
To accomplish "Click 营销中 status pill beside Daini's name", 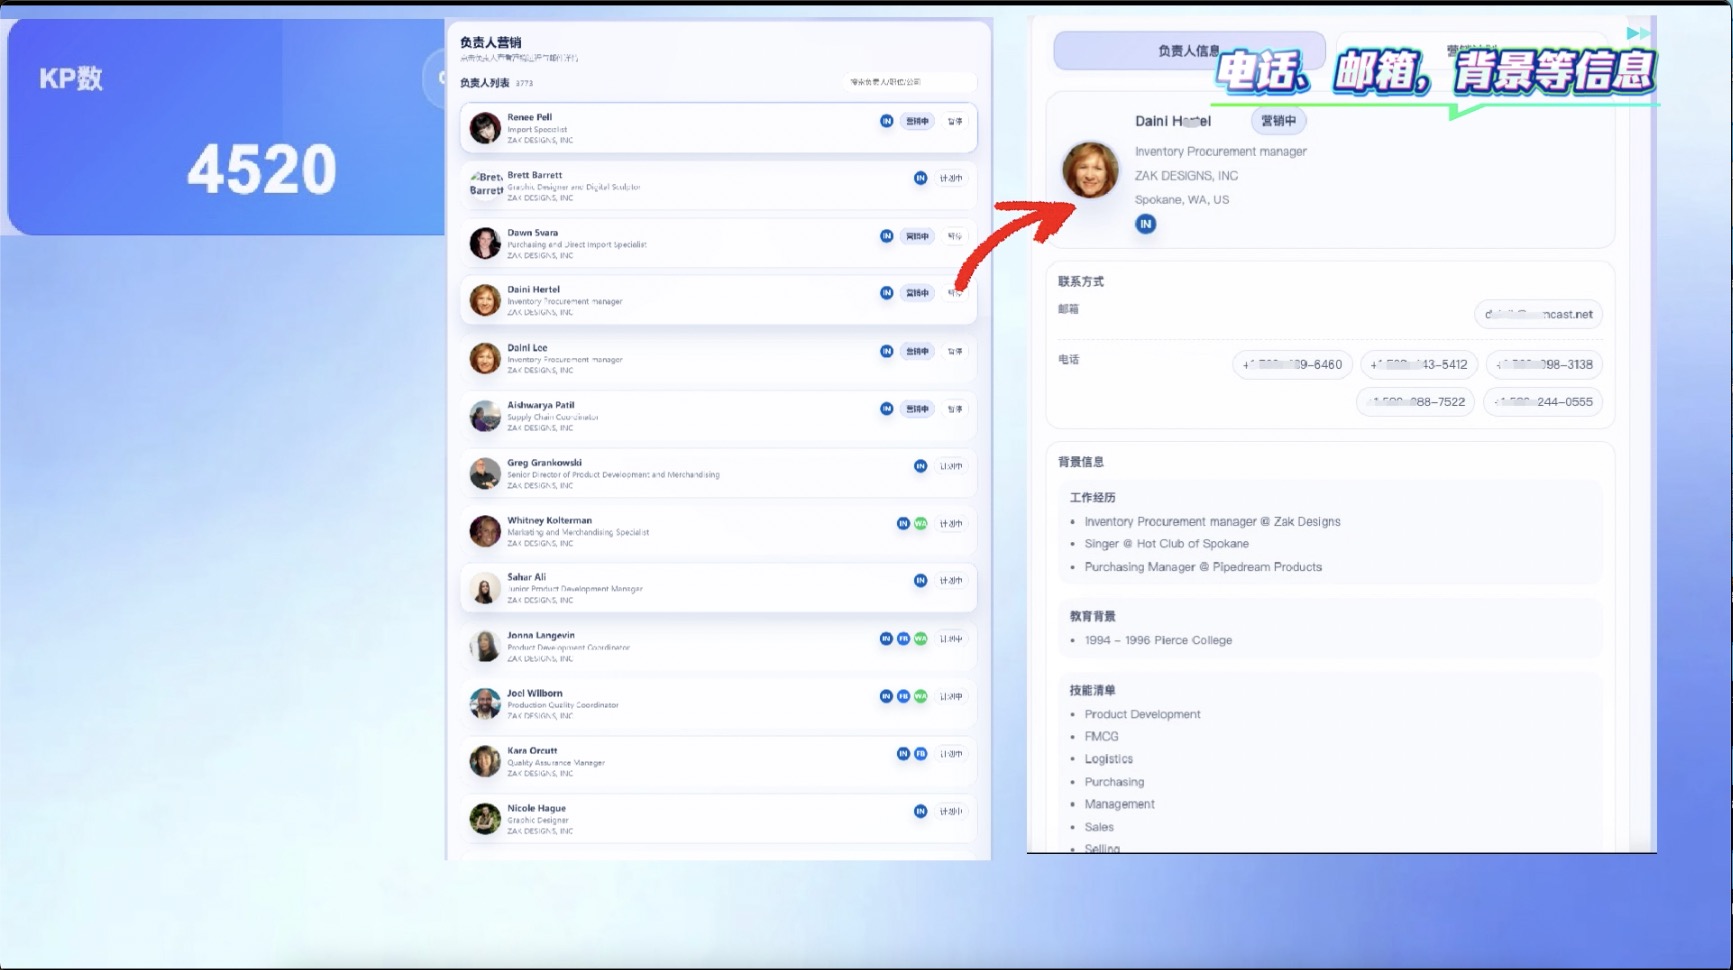I will (1278, 121).
